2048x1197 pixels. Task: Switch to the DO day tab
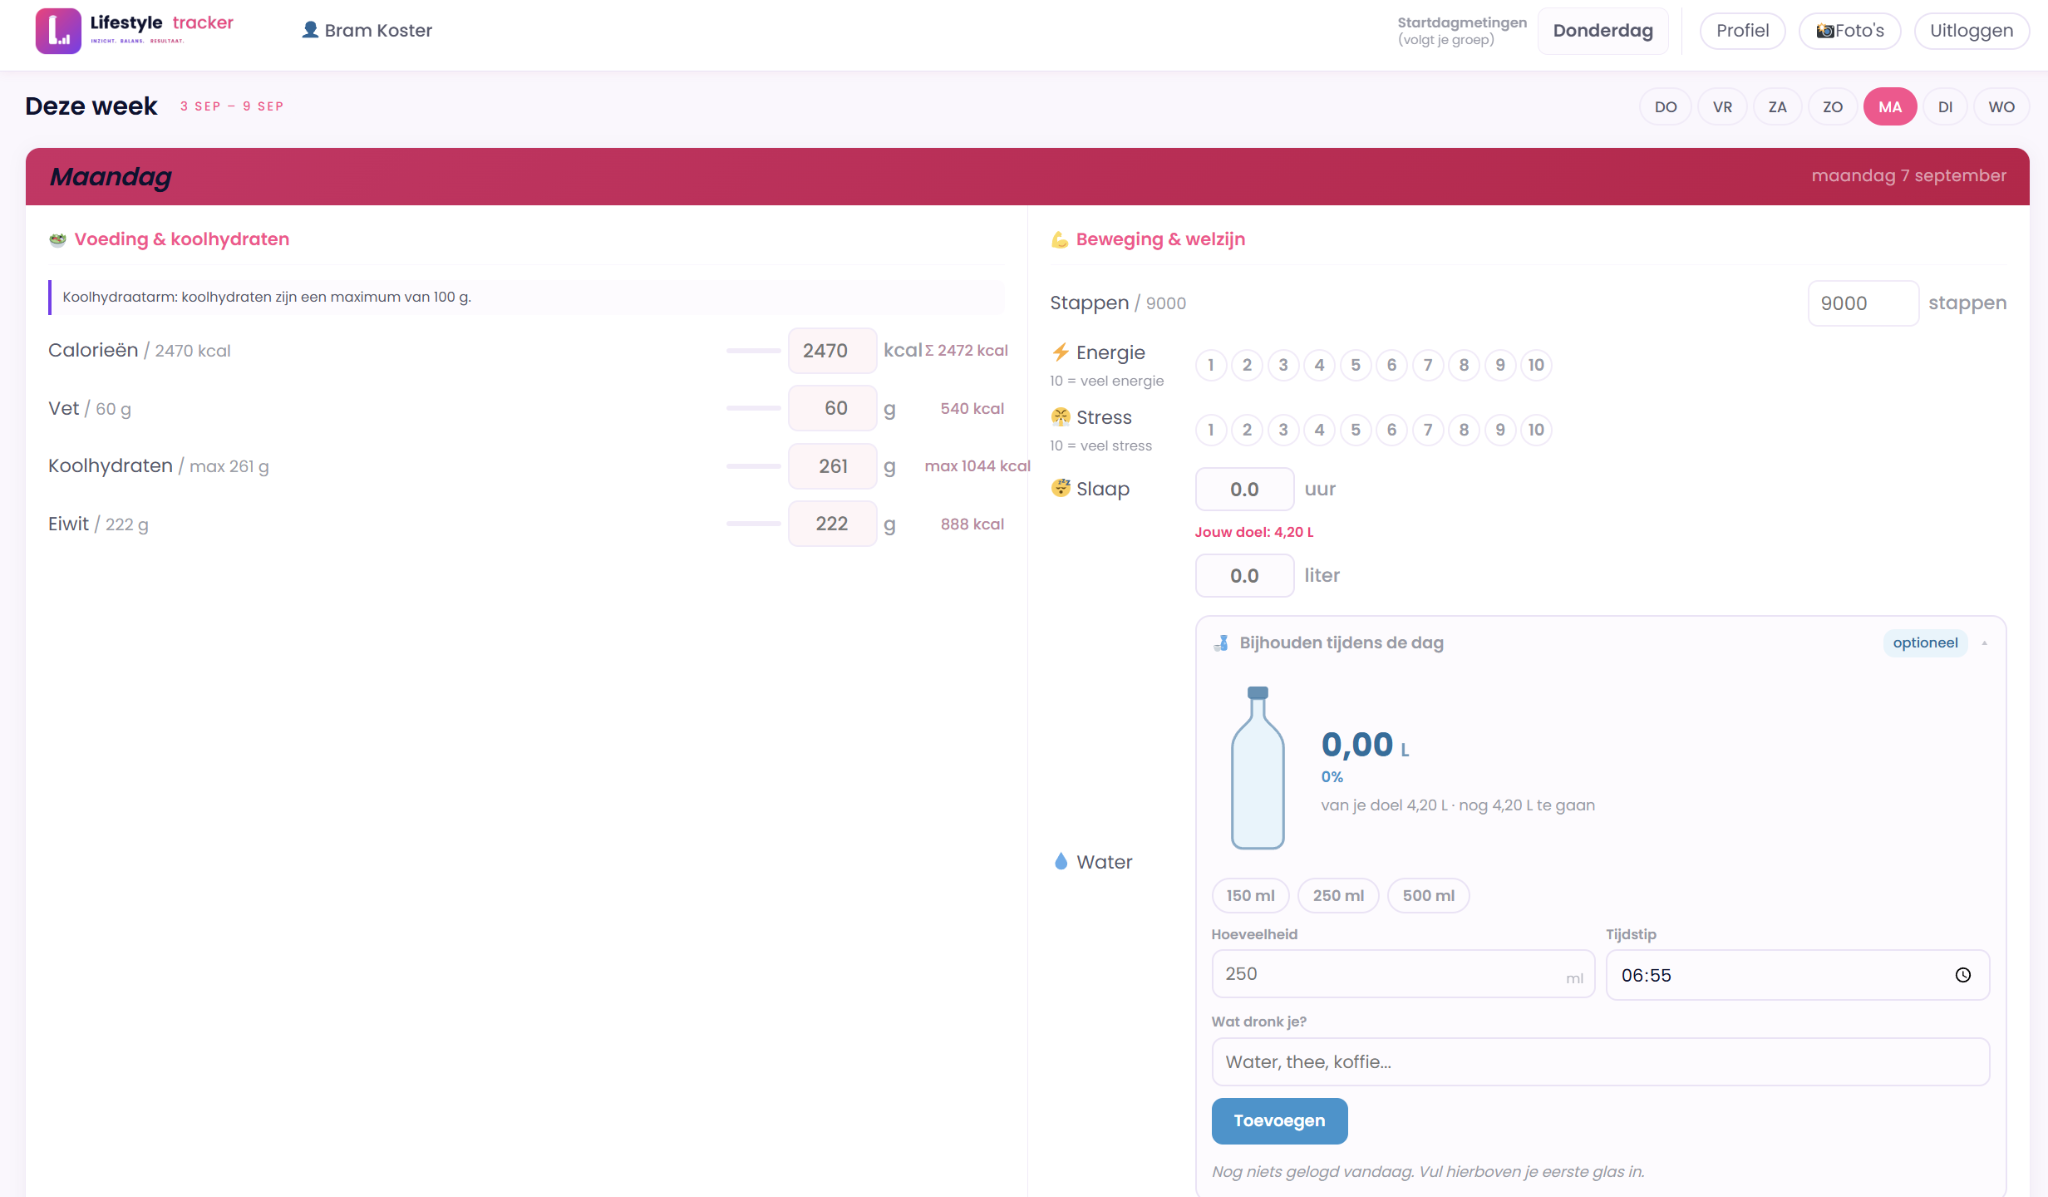pyautogui.click(x=1666, y=107)
